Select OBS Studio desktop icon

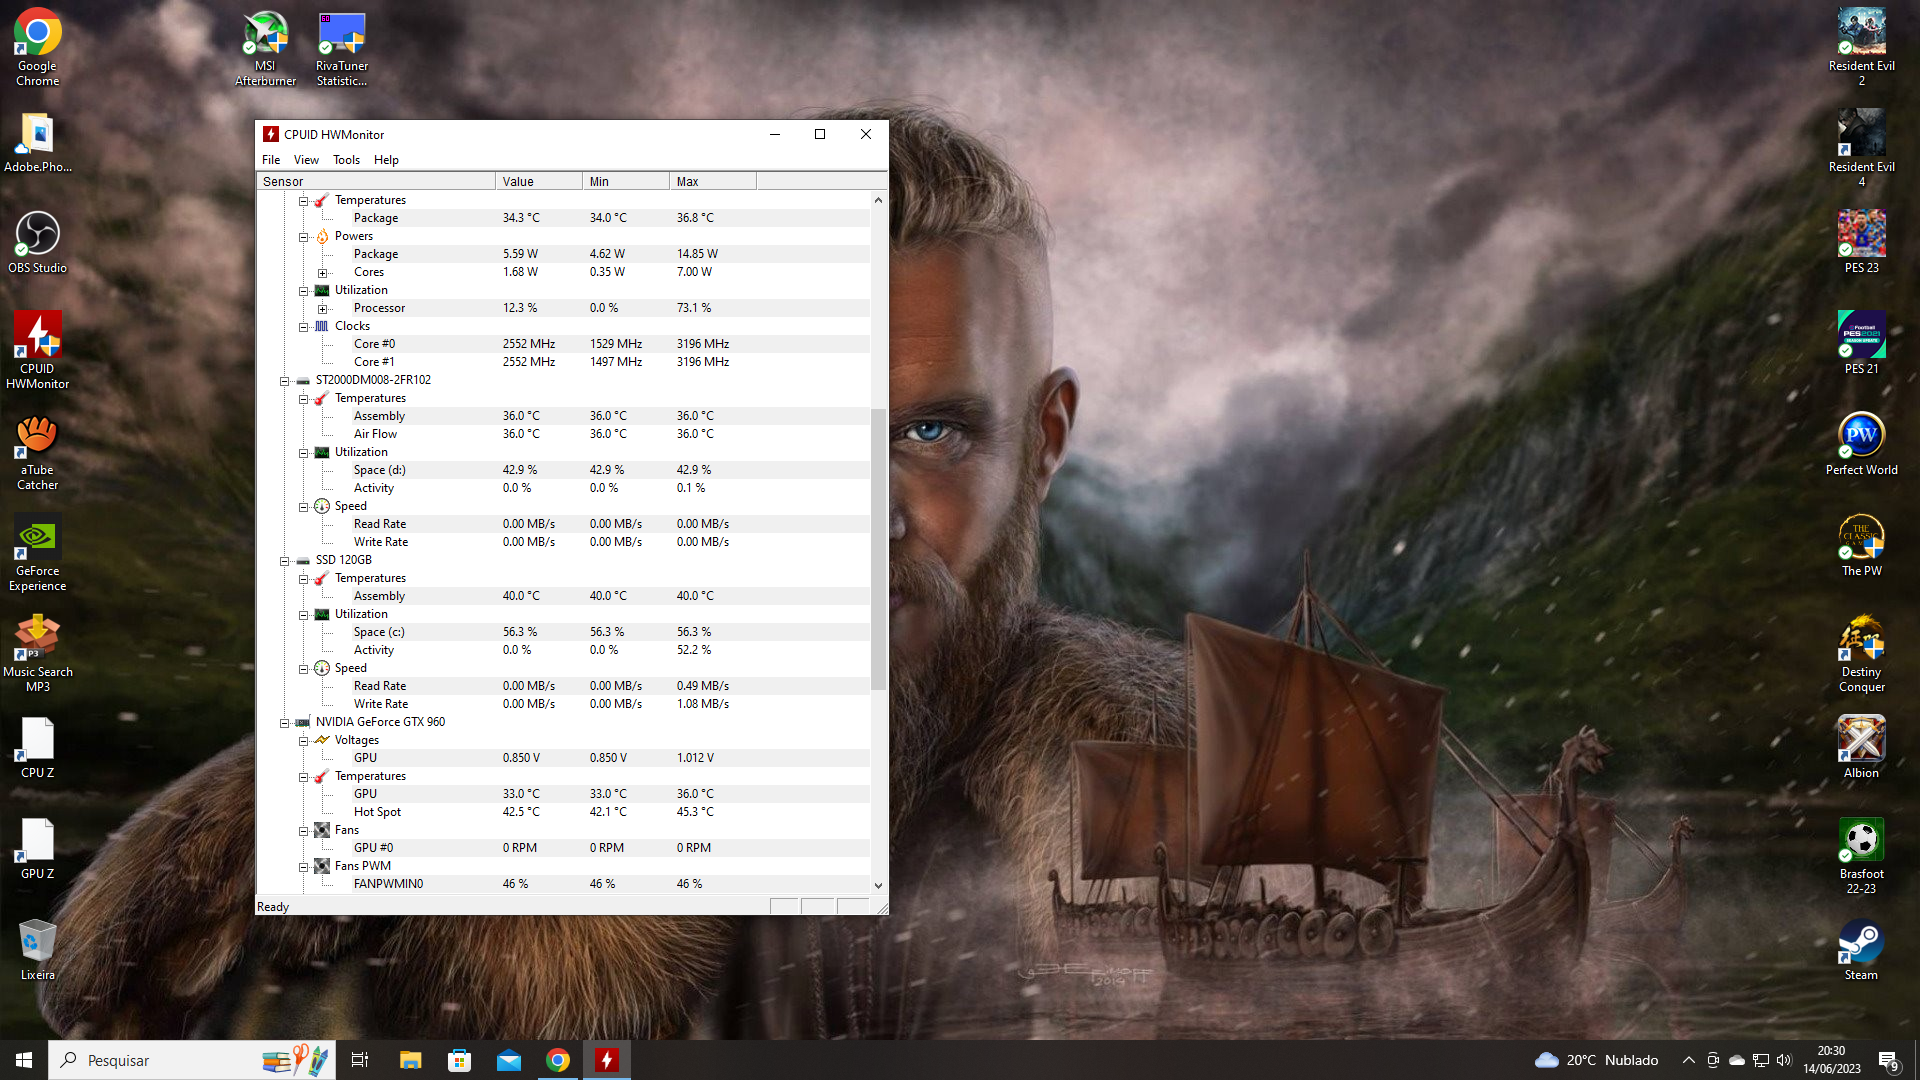[x=37, y=243]
